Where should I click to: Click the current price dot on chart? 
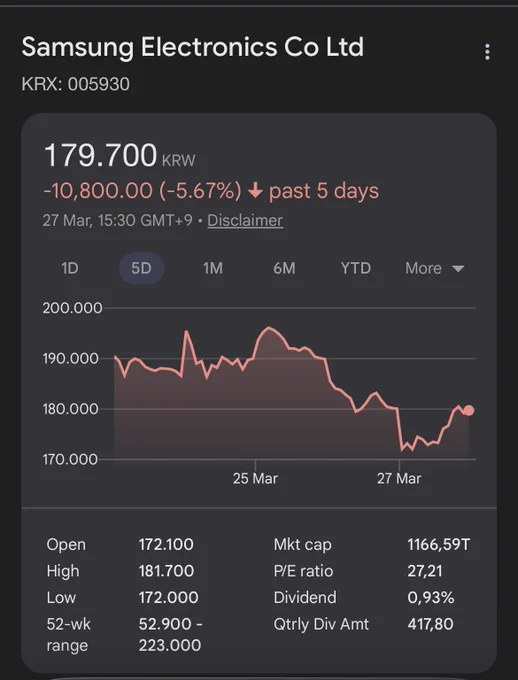469,410
